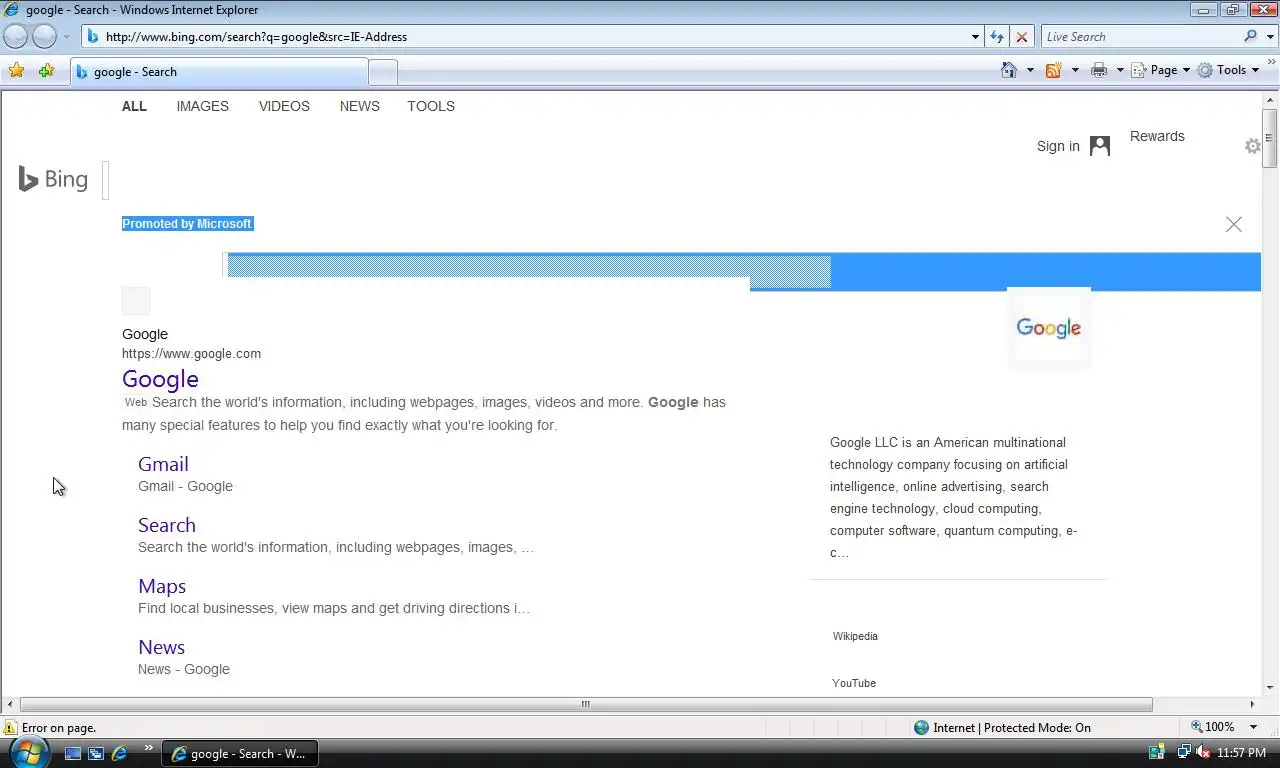Viewport: 1280px width, 768px height.
Task: Switch to Bing NEWS tab
Action: (x=359, y=106)
